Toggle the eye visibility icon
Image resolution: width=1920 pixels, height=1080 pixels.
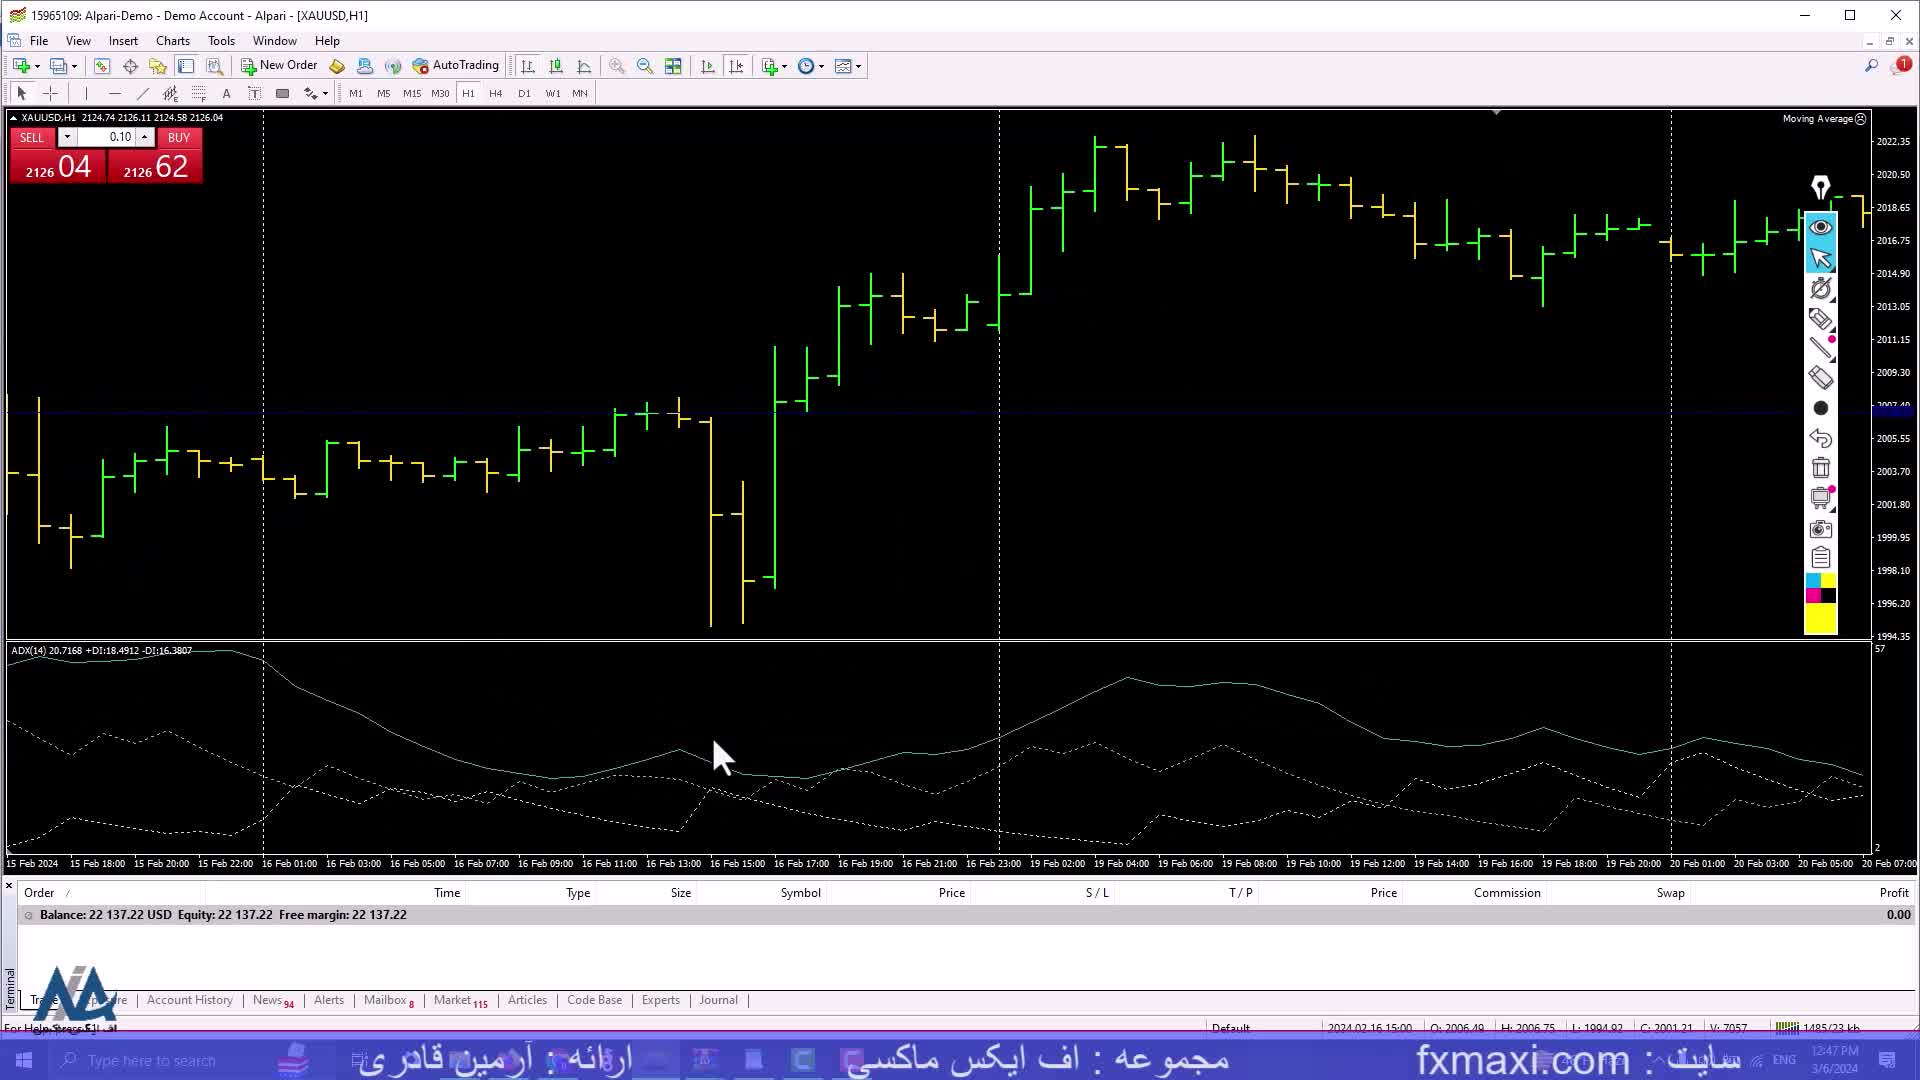[1820, 227]
